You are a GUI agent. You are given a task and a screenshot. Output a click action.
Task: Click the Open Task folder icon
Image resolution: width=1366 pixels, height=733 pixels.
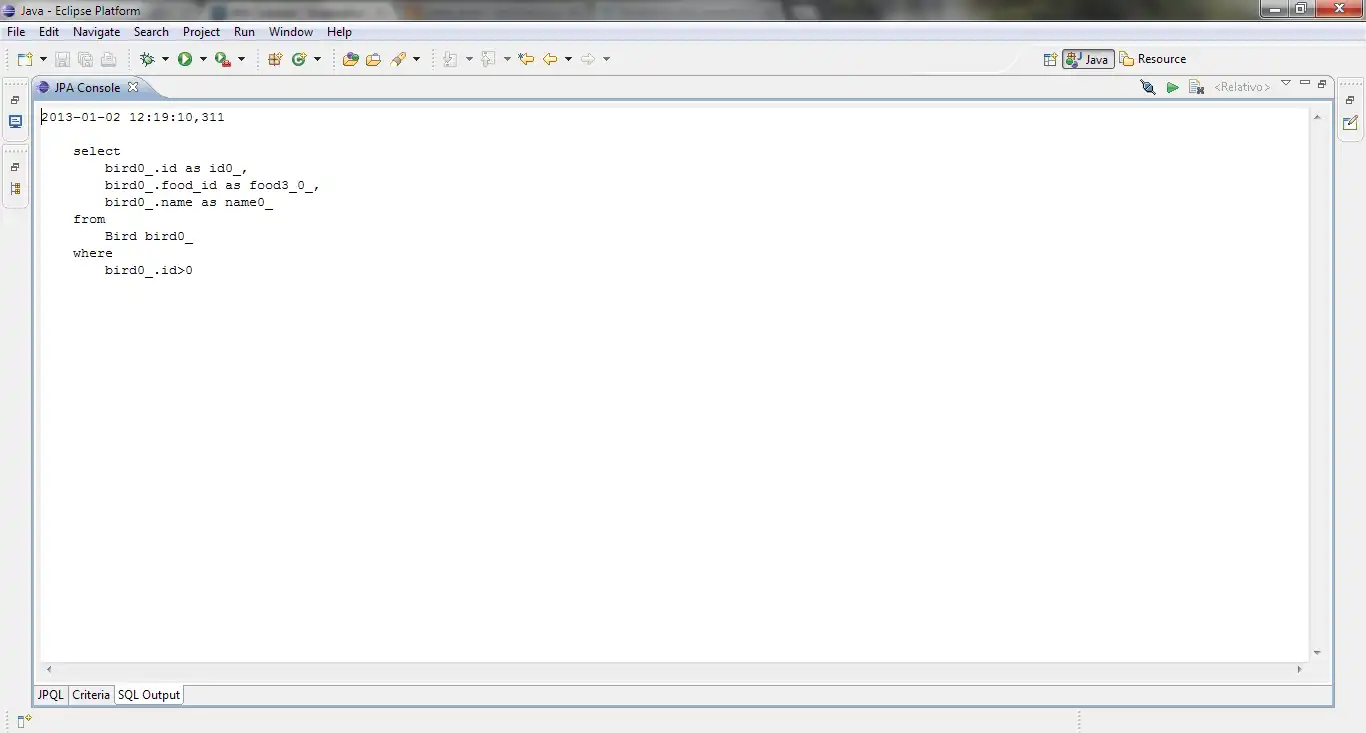click(x=373, y=59)
